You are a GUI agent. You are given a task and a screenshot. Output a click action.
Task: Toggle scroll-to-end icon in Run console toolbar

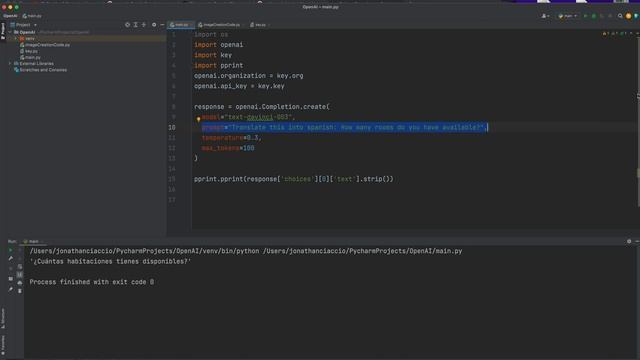pos(20,275)
